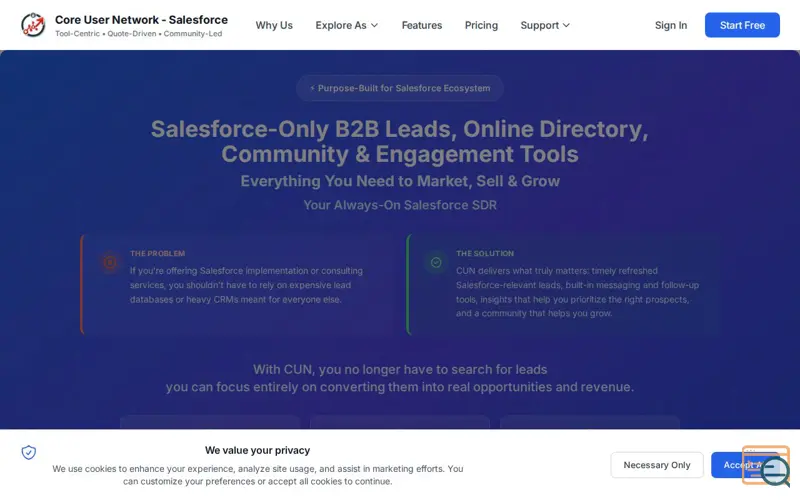
Task: Click the privacy shield icon in cookie banner
Action: click(x=29, y=452)
